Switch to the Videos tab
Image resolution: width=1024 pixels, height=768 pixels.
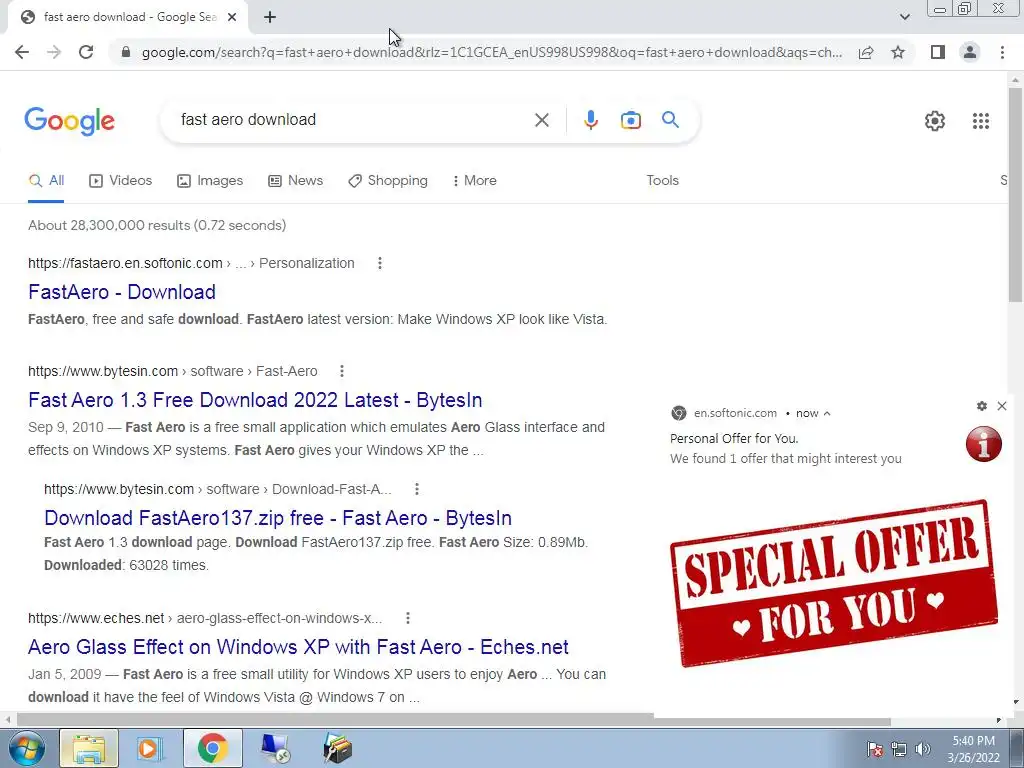coord(121,181)
